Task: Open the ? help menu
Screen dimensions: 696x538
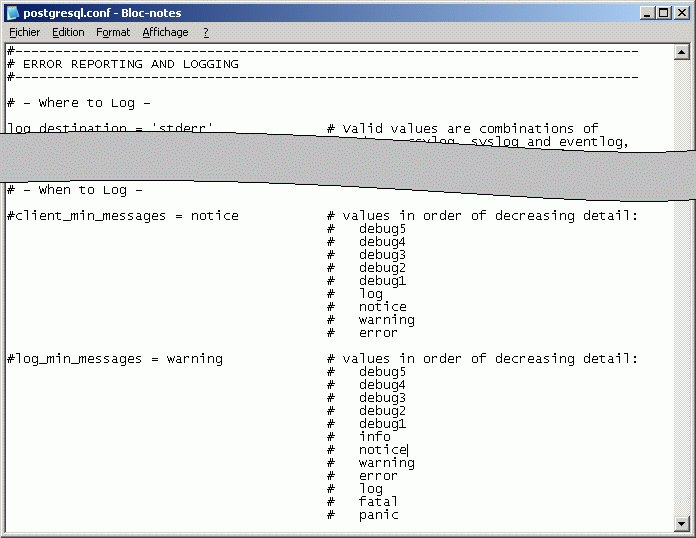Action: (206, 32)
